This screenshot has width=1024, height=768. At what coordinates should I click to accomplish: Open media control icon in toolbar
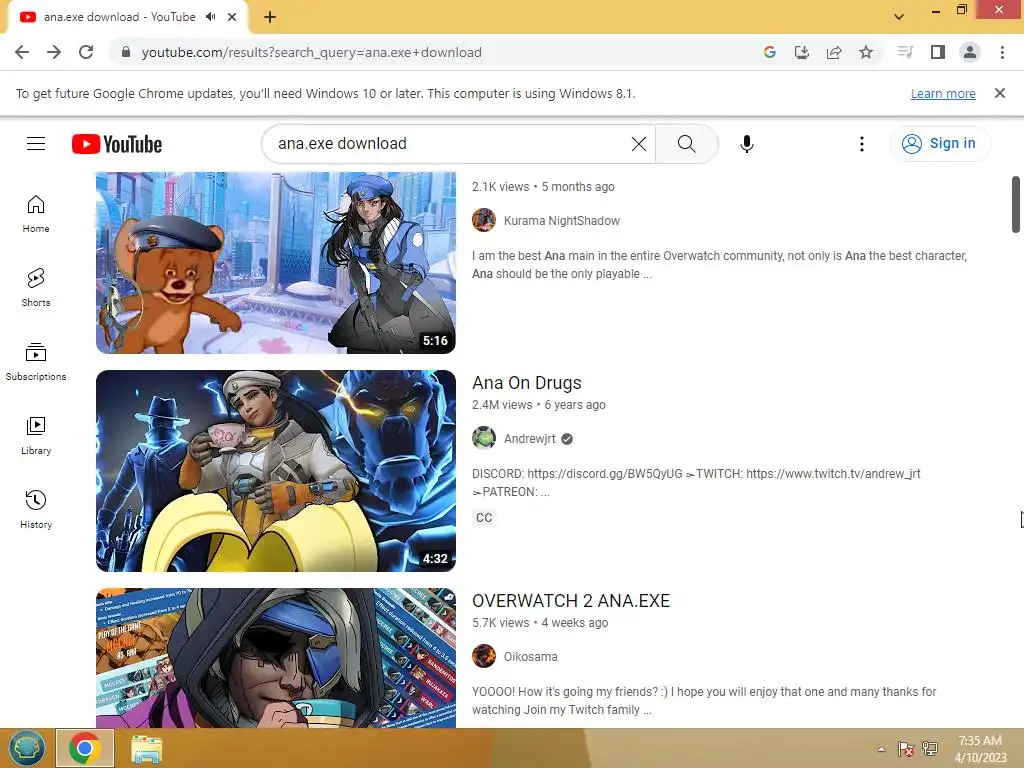(905, 52)
